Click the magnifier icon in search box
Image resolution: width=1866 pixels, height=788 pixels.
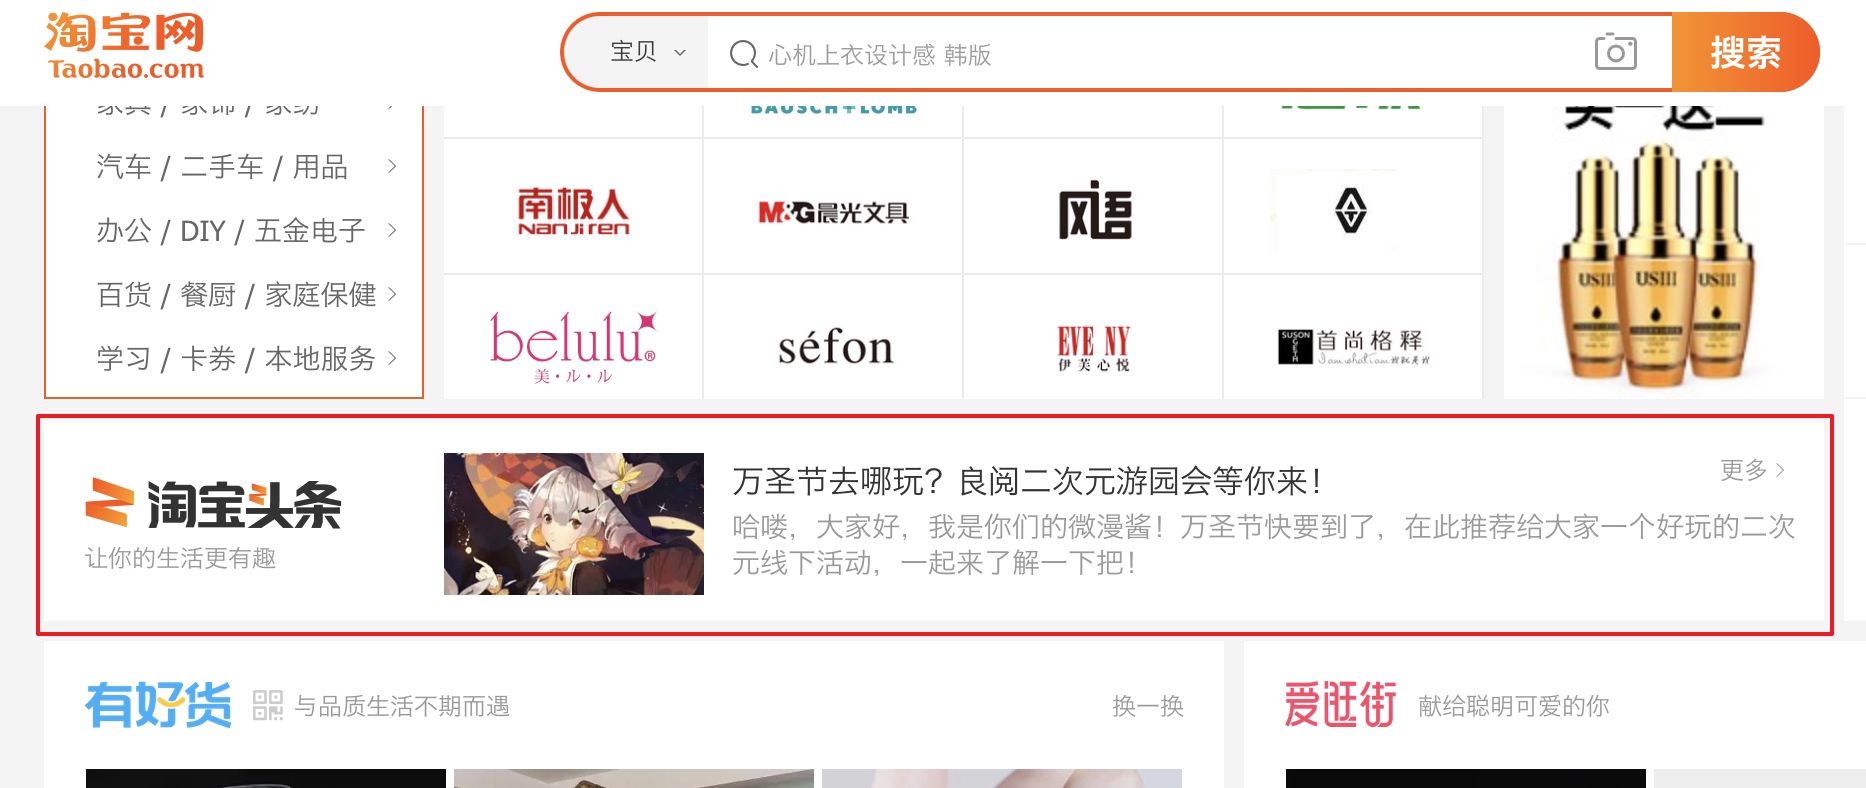(x=743, y=54)
